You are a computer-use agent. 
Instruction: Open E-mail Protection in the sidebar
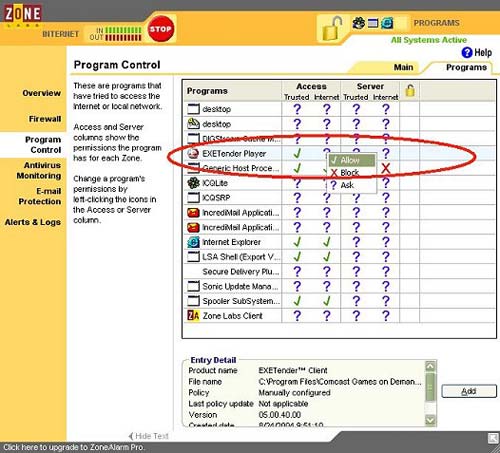[40, 196]
